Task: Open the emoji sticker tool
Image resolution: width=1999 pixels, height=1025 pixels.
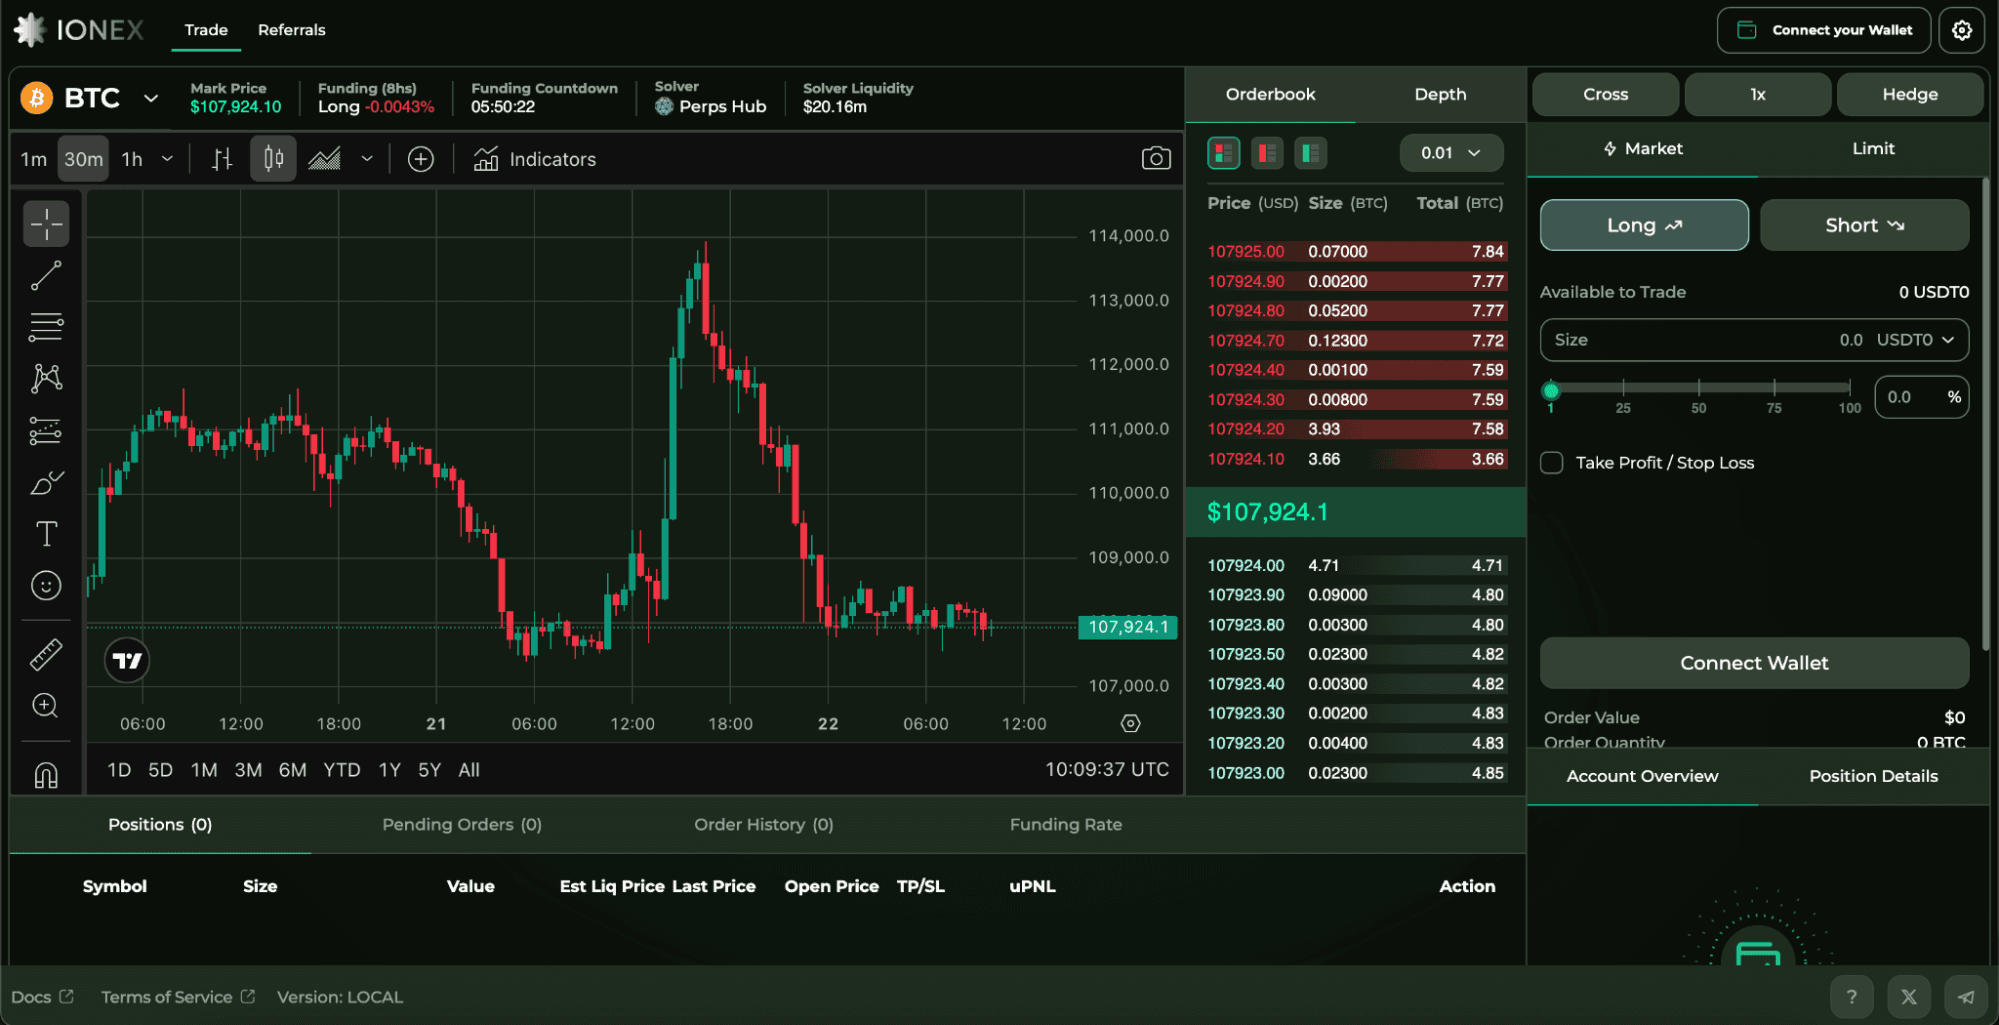Action: (x=46, y=585)
